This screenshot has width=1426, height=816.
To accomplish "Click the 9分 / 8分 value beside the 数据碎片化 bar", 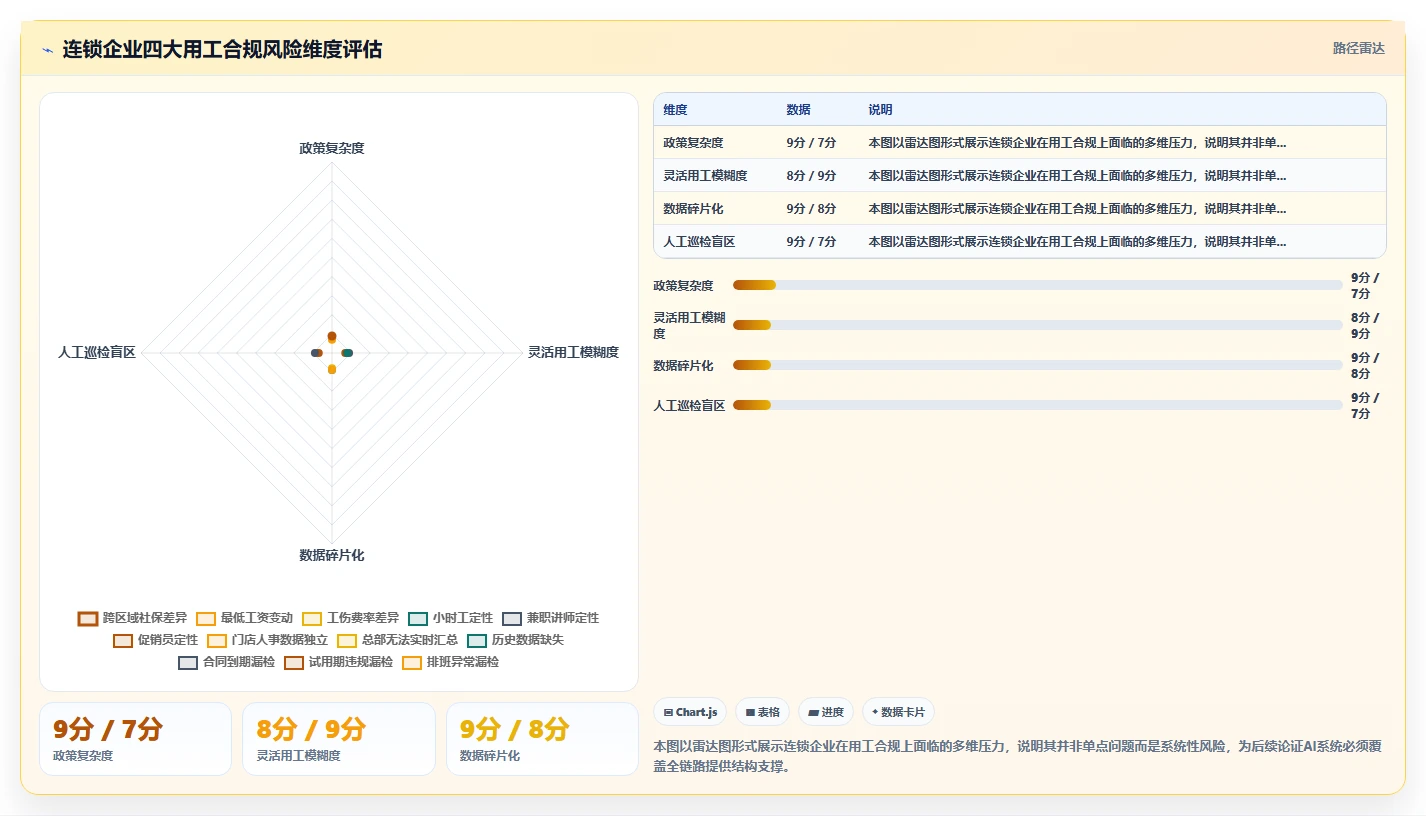I will pyautogui.click(x=1365, y=366).
